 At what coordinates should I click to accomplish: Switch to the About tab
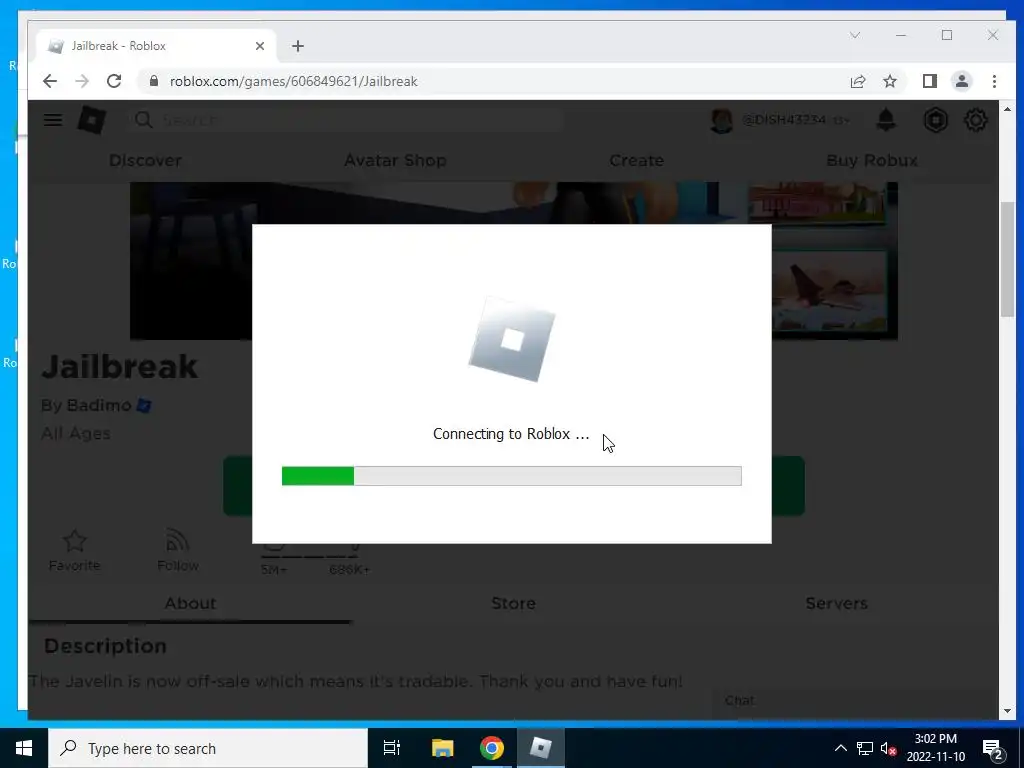[x=190, y=603]
